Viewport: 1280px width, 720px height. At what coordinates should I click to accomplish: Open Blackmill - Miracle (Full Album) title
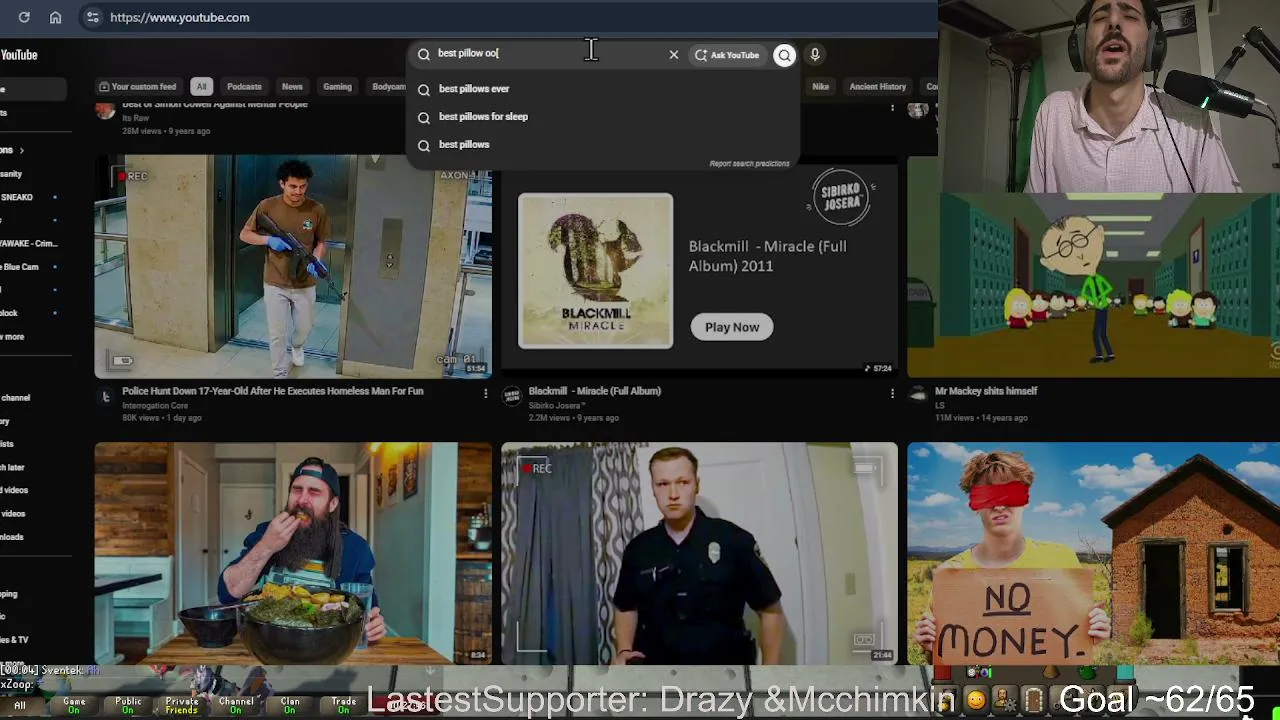coord(594,391)
